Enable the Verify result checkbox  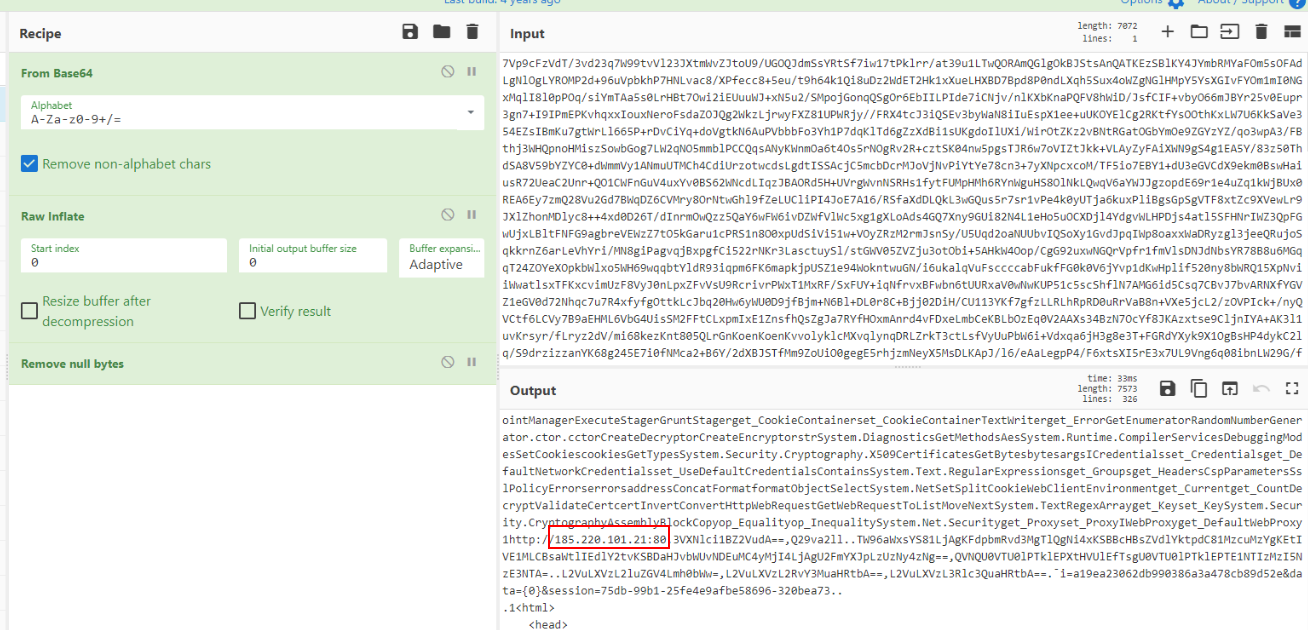pos(247,311)
